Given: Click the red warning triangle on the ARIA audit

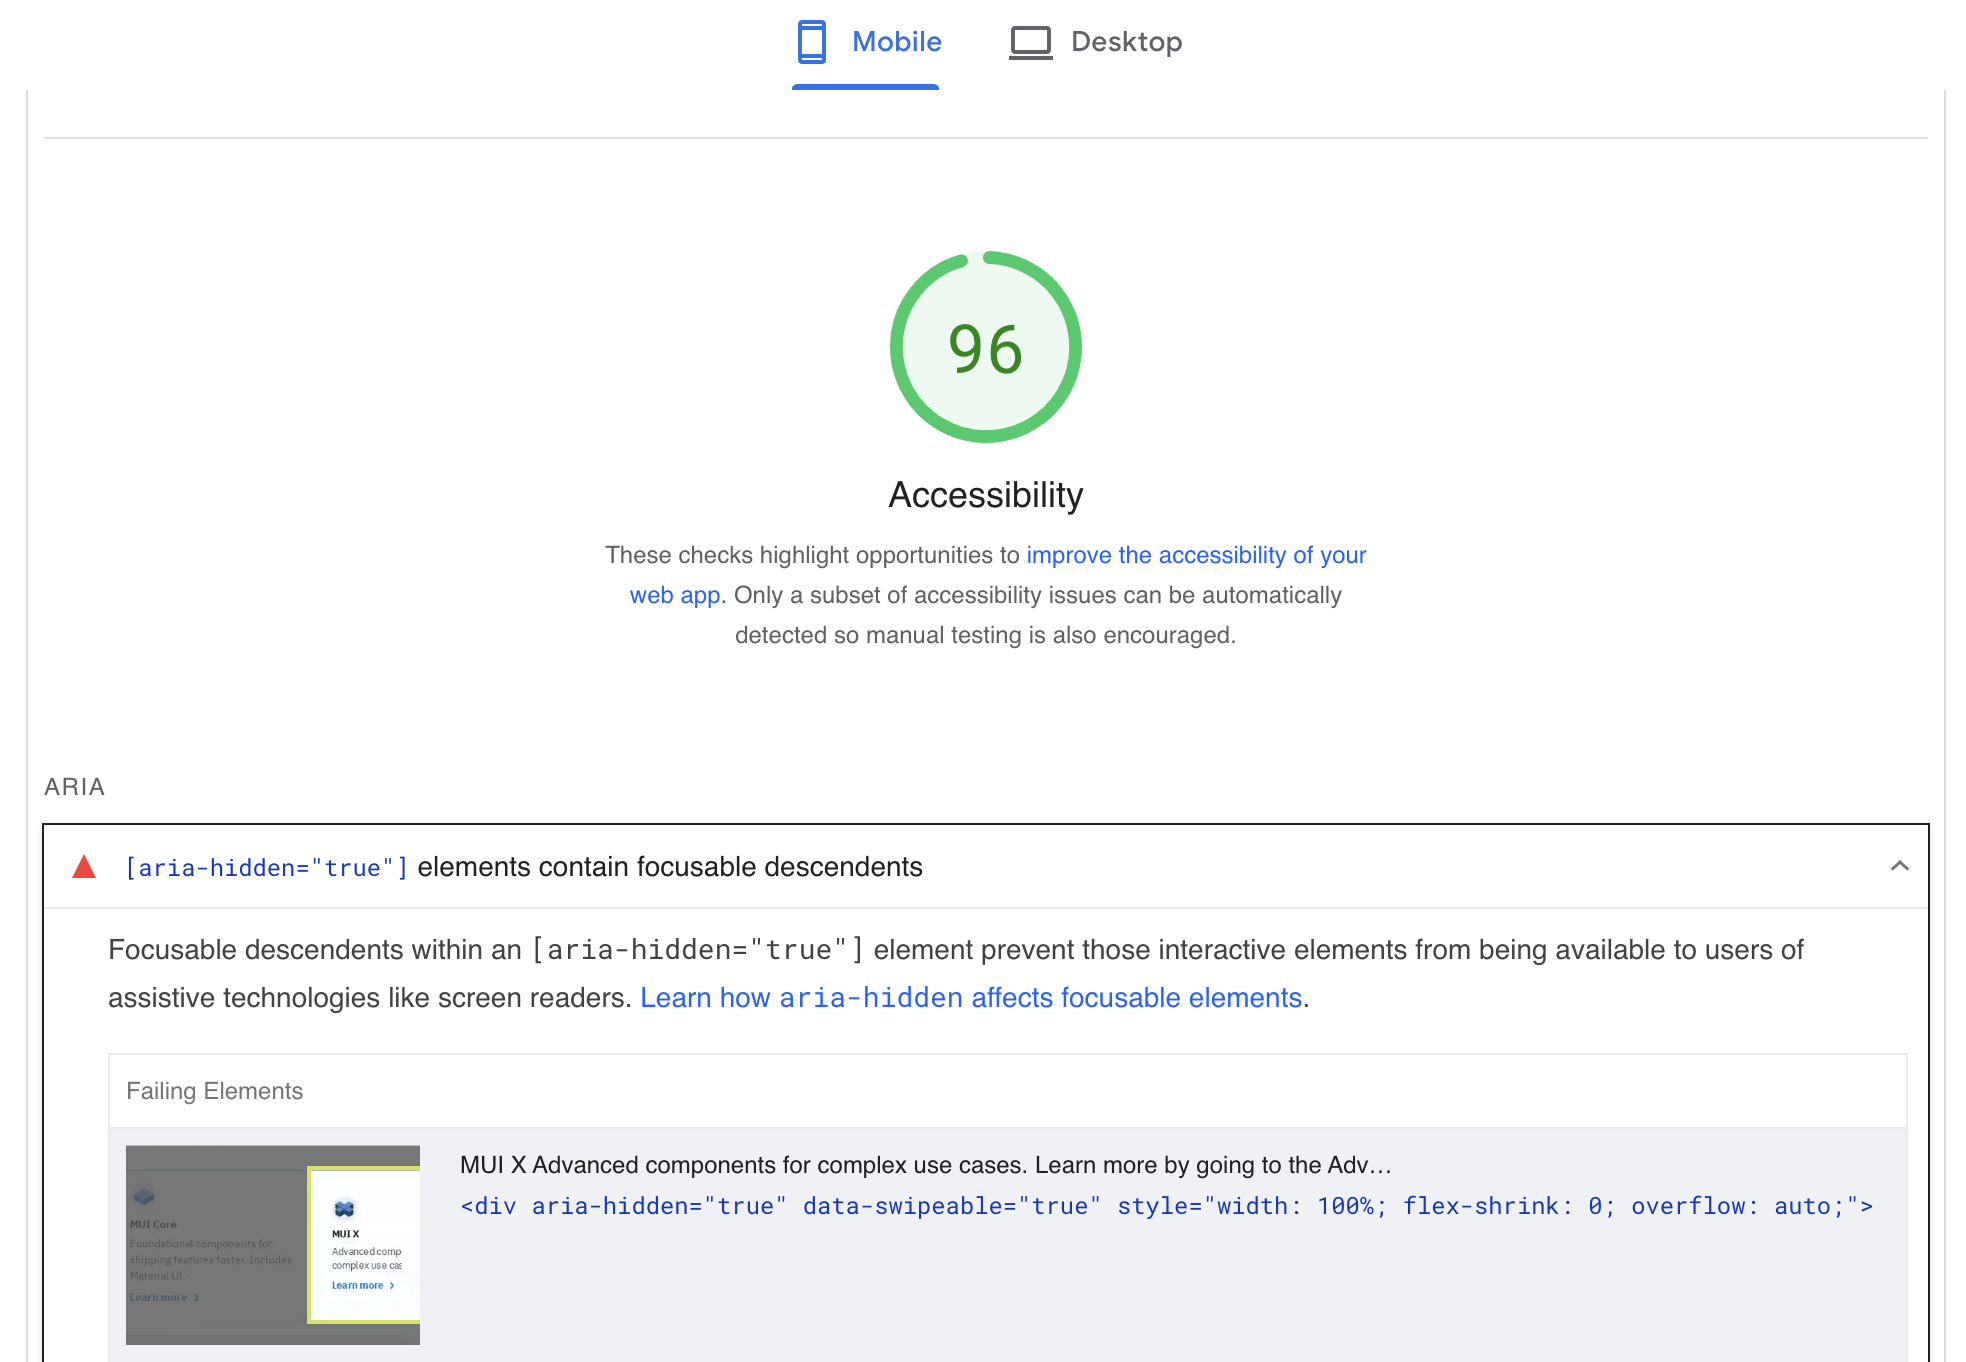Looking at the screenshot, I should [84, 866].
